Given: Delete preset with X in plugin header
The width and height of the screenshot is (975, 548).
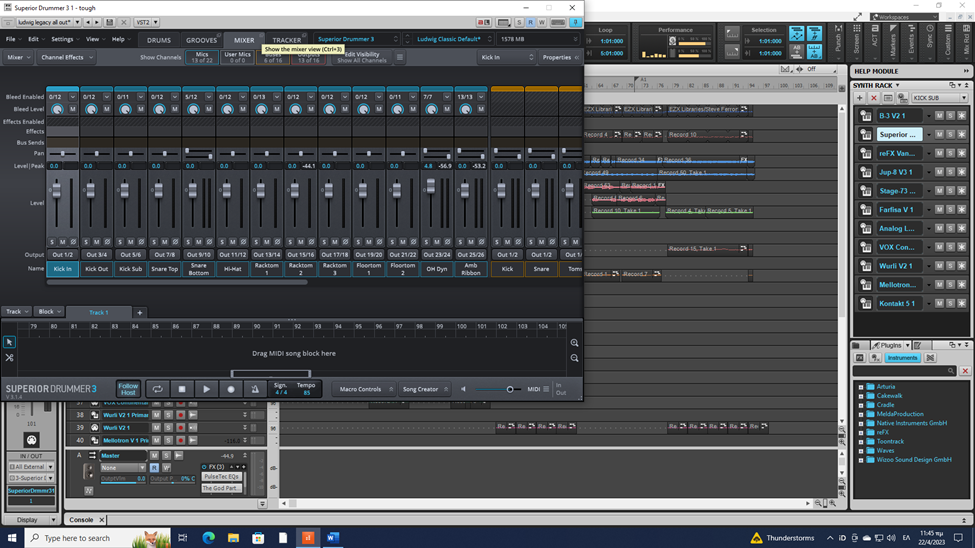Looking at the screenshot, I should click(x=123, y=22).
